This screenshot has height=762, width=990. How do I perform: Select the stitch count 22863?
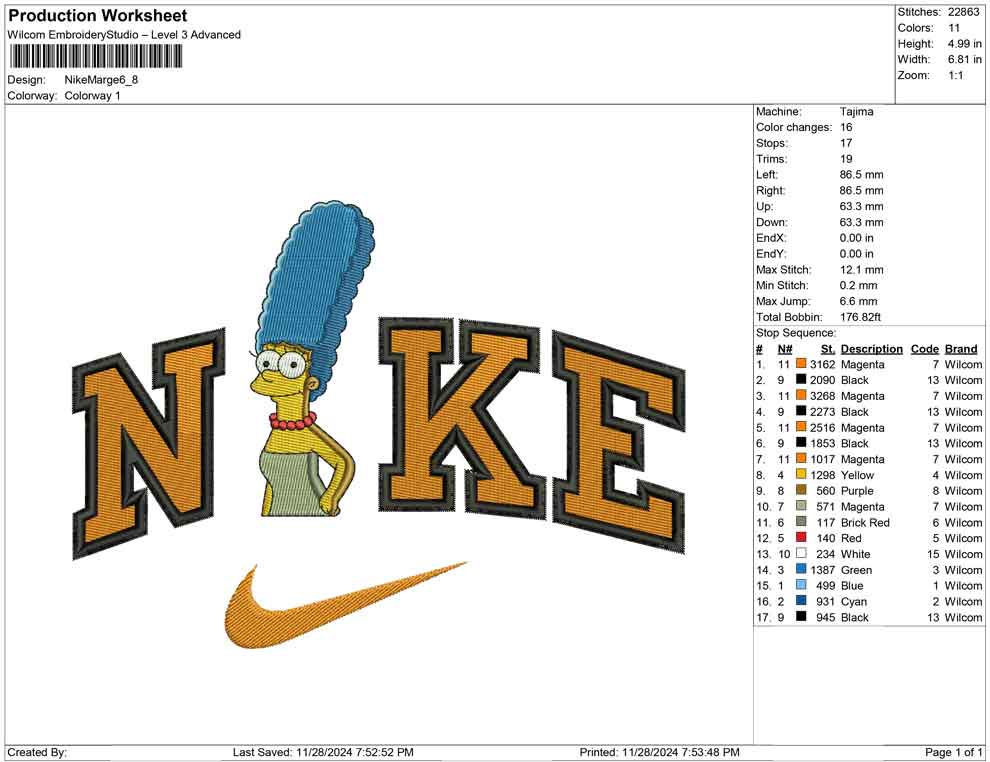click(963, 12)
